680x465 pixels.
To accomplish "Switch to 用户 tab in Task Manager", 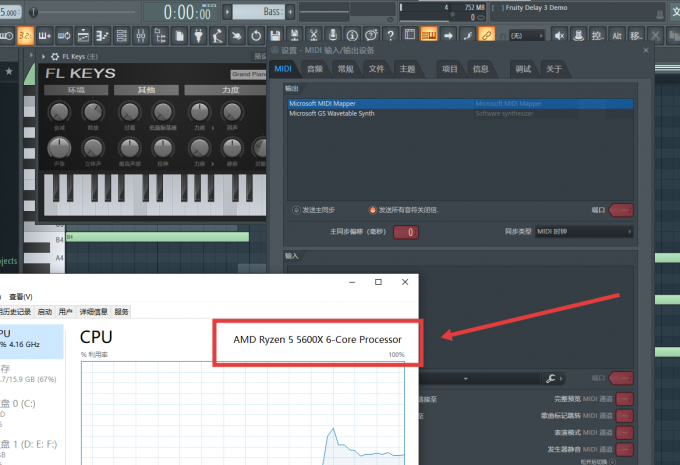I will pyautogui.click(x=65, y=311).
